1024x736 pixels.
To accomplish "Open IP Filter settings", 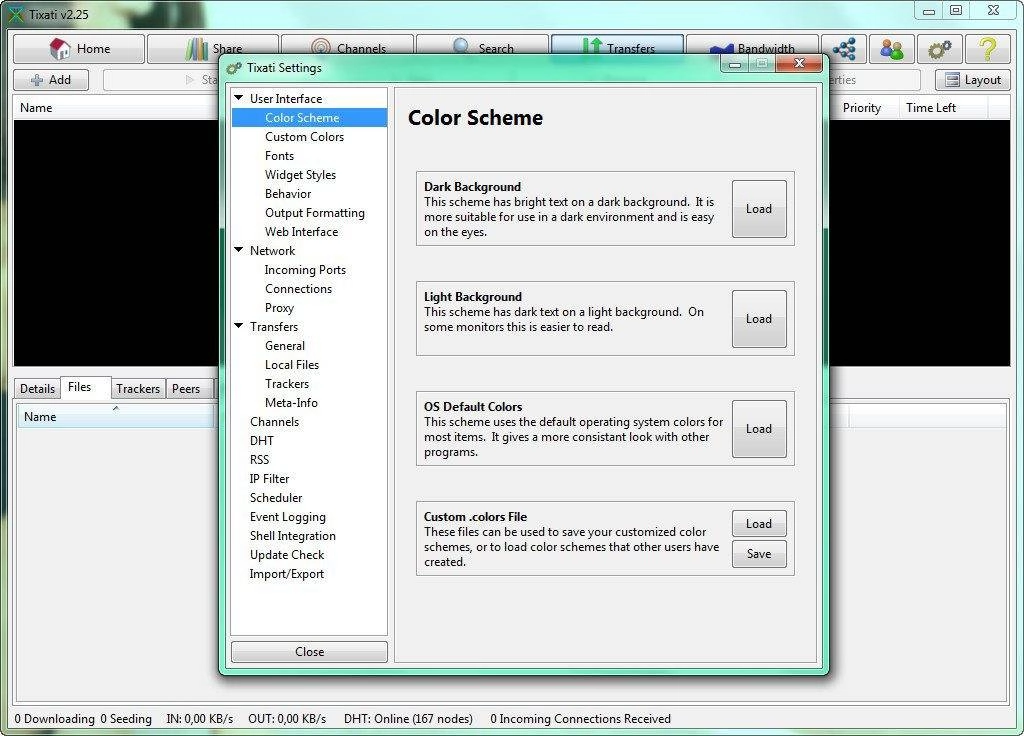I will 269,479.
